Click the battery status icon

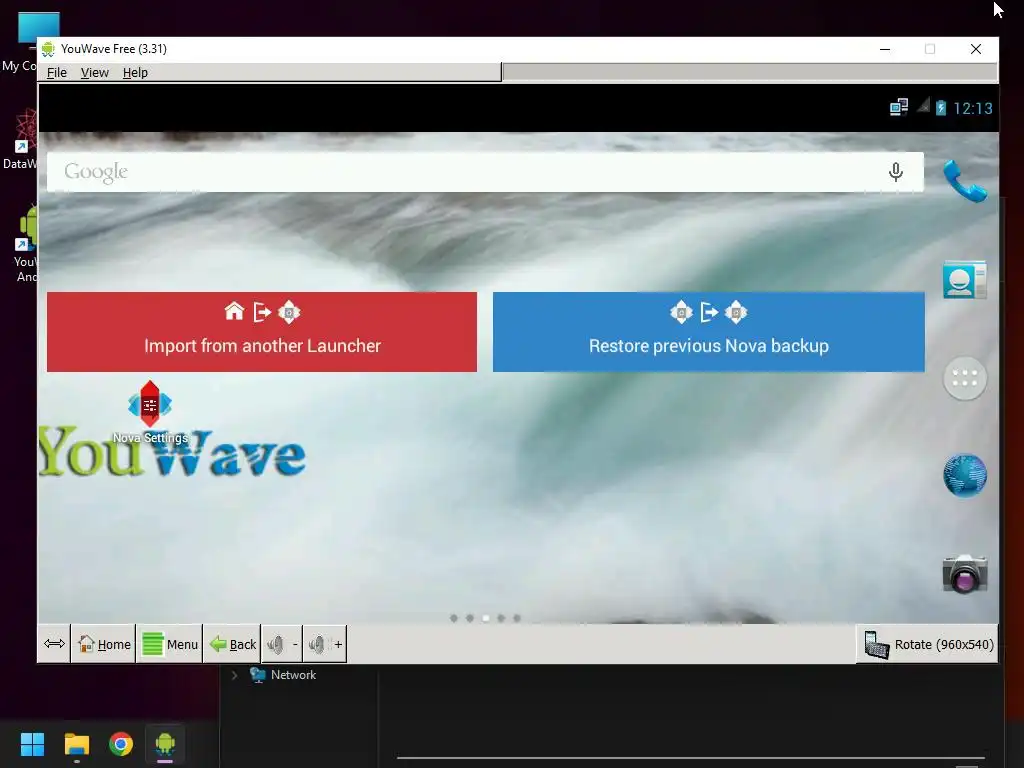[x=940, y=108]
